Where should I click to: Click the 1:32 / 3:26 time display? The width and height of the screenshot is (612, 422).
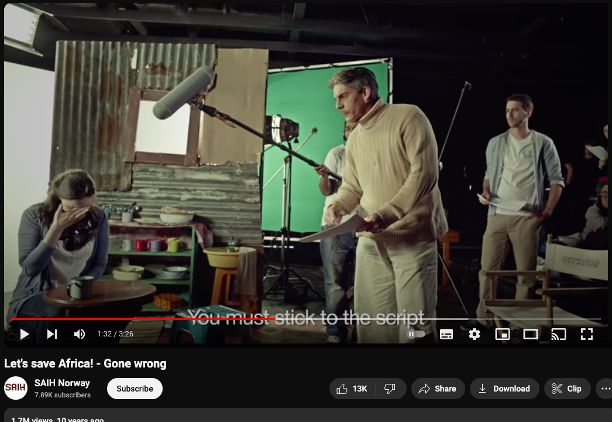pyautogui.click(x=115, y=334)
